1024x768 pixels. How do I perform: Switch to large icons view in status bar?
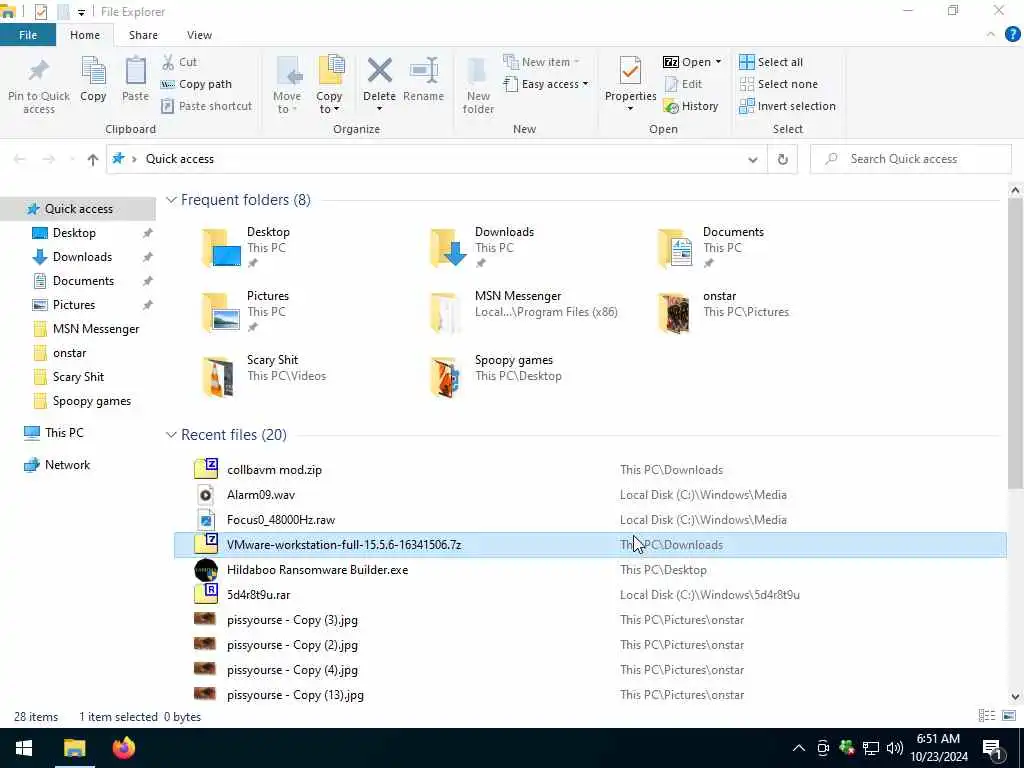[x=1008, y=716]
